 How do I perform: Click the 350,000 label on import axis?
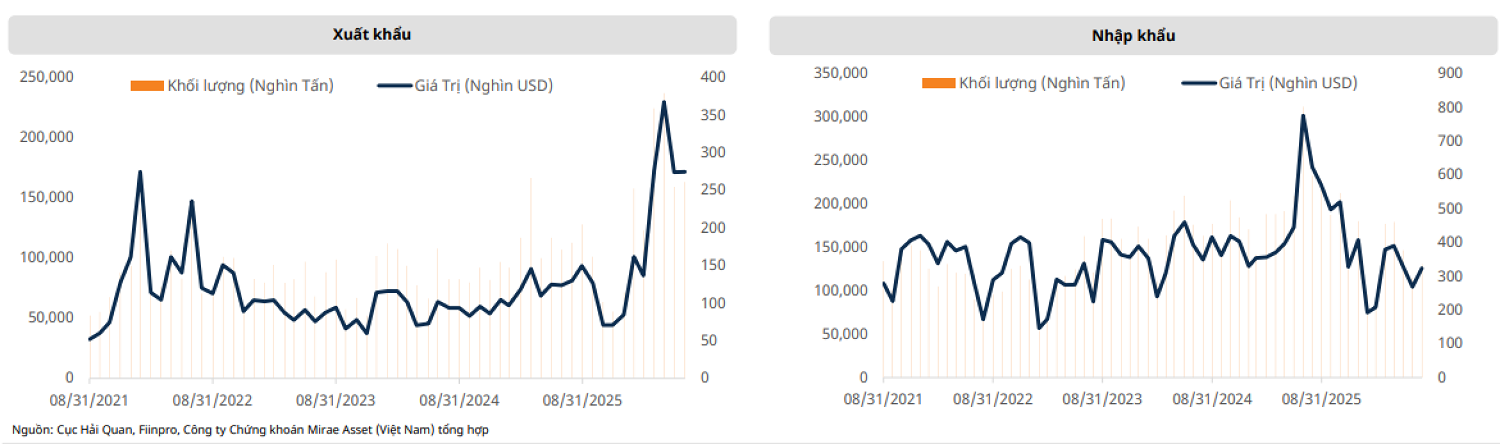pos(839,73)
